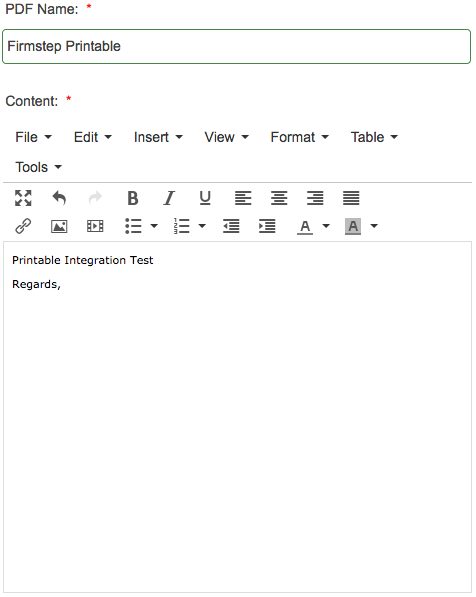The height and width of the screenshot is (597, 476).
Task: Open the Insert menu
Action: [x=158, y=137]
